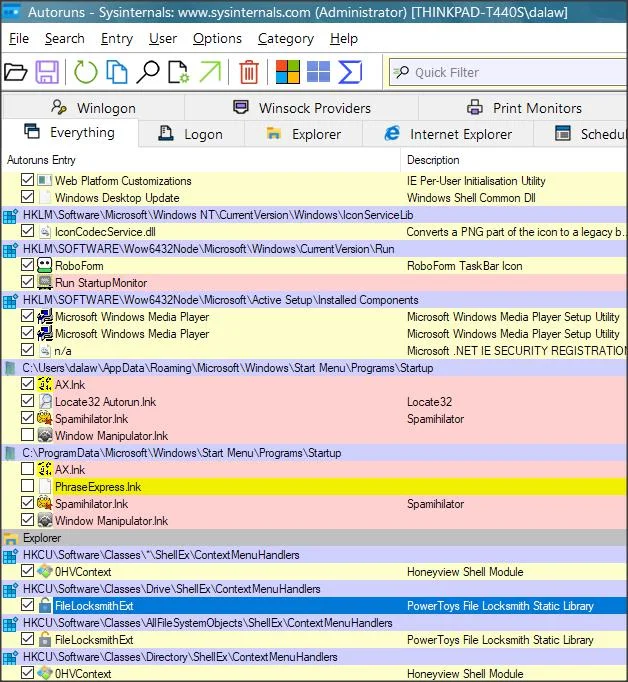The height and width of the screenshot is (682, 628).
Task: Click the Save floppy disk icon
Action: [x=47, y=72]
